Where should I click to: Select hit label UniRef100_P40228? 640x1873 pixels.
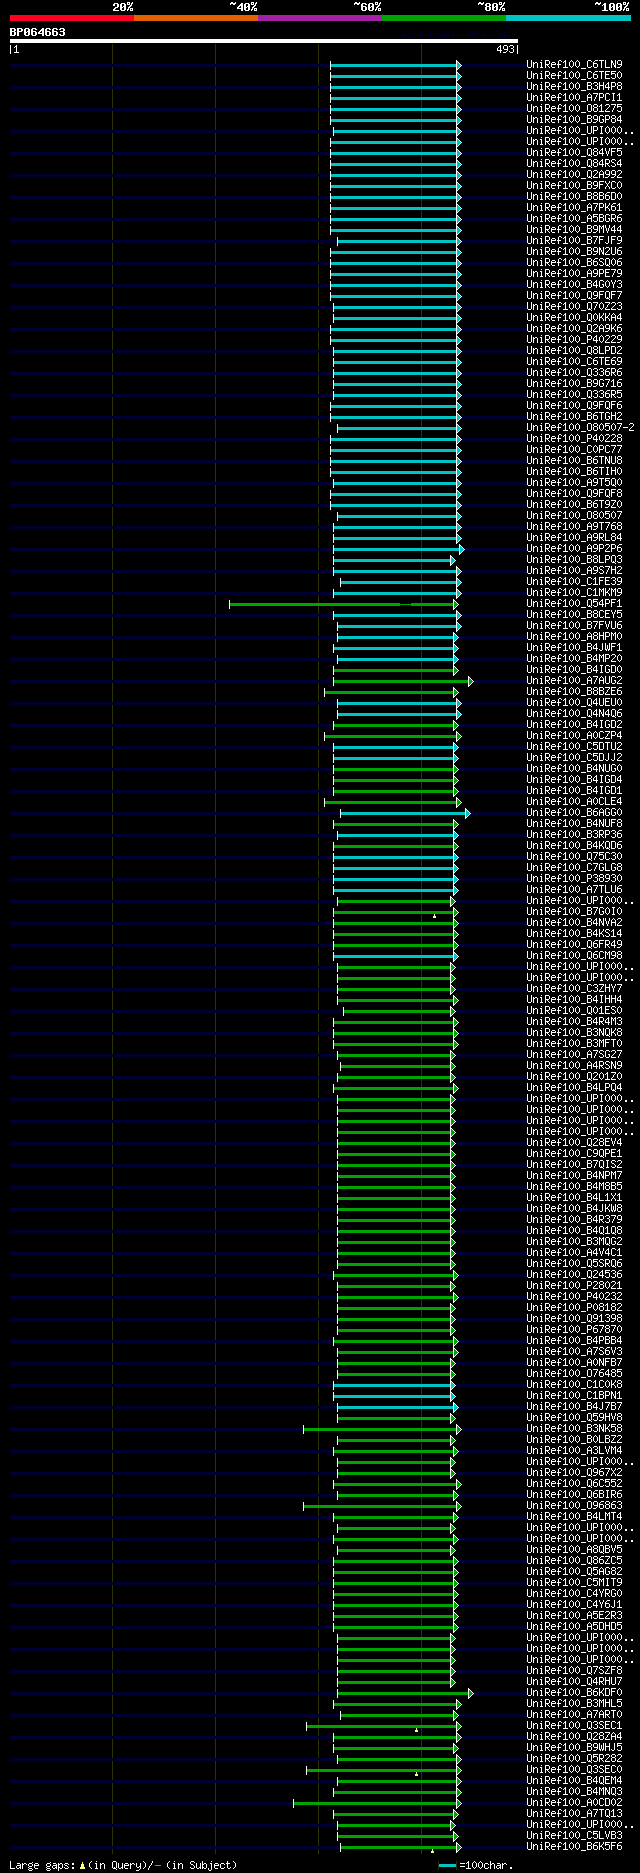tap(574, 439)
